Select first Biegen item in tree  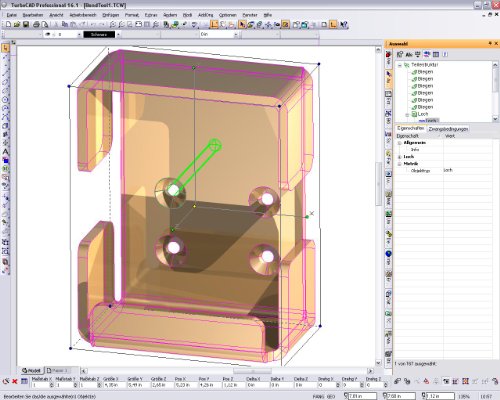(425, 72)
